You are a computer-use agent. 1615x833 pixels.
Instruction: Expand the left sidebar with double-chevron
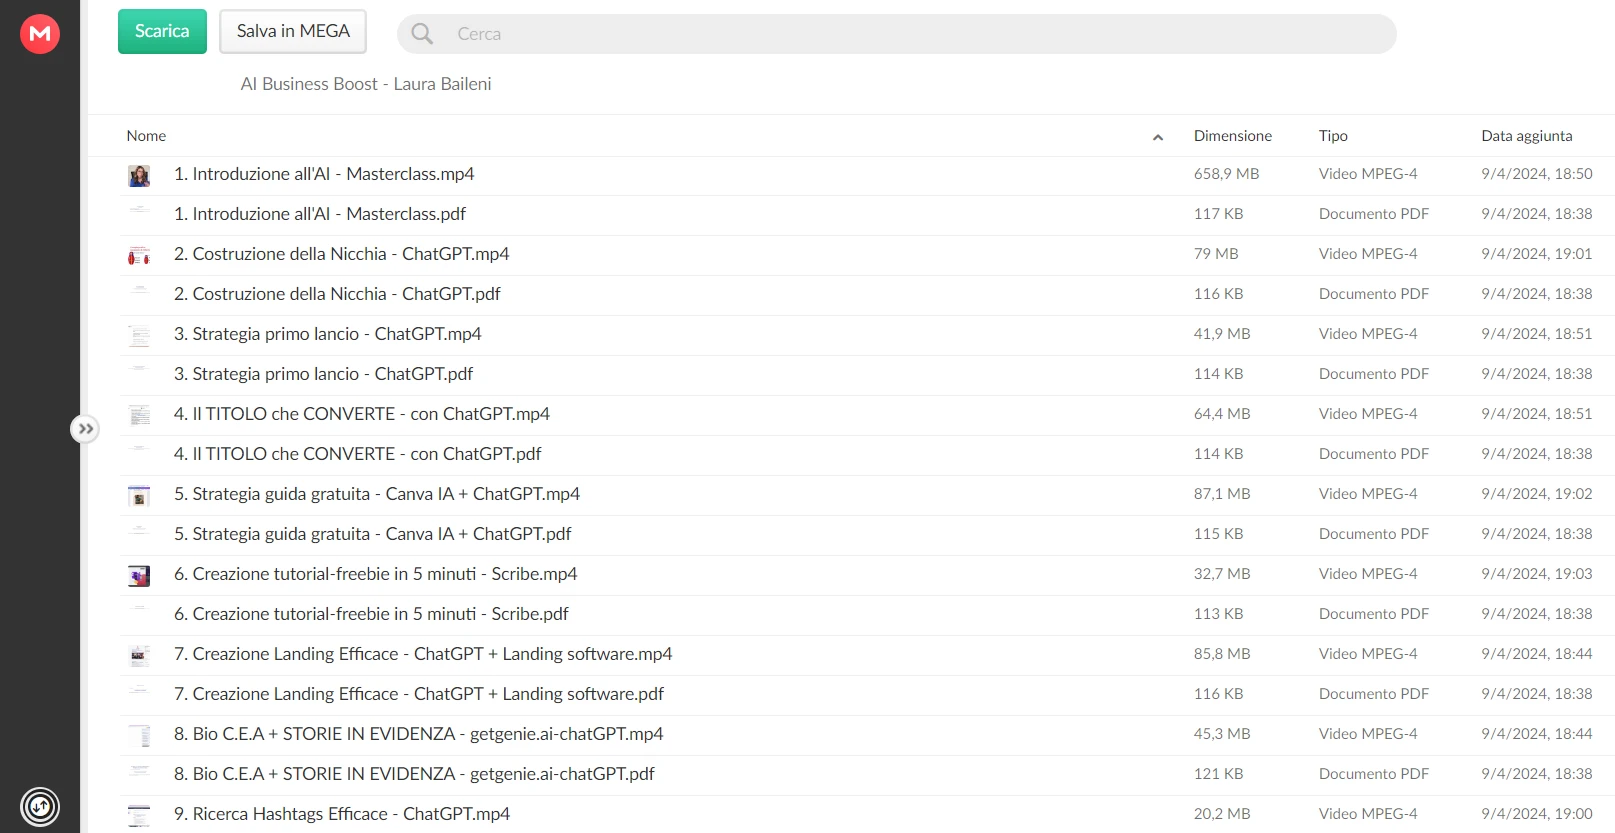point(85,429)
